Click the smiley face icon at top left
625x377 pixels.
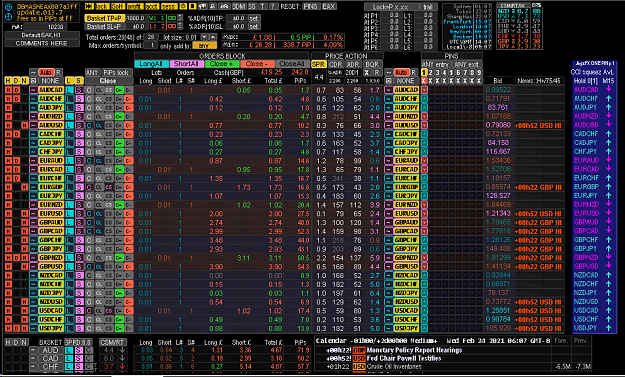tap(9, 7)
